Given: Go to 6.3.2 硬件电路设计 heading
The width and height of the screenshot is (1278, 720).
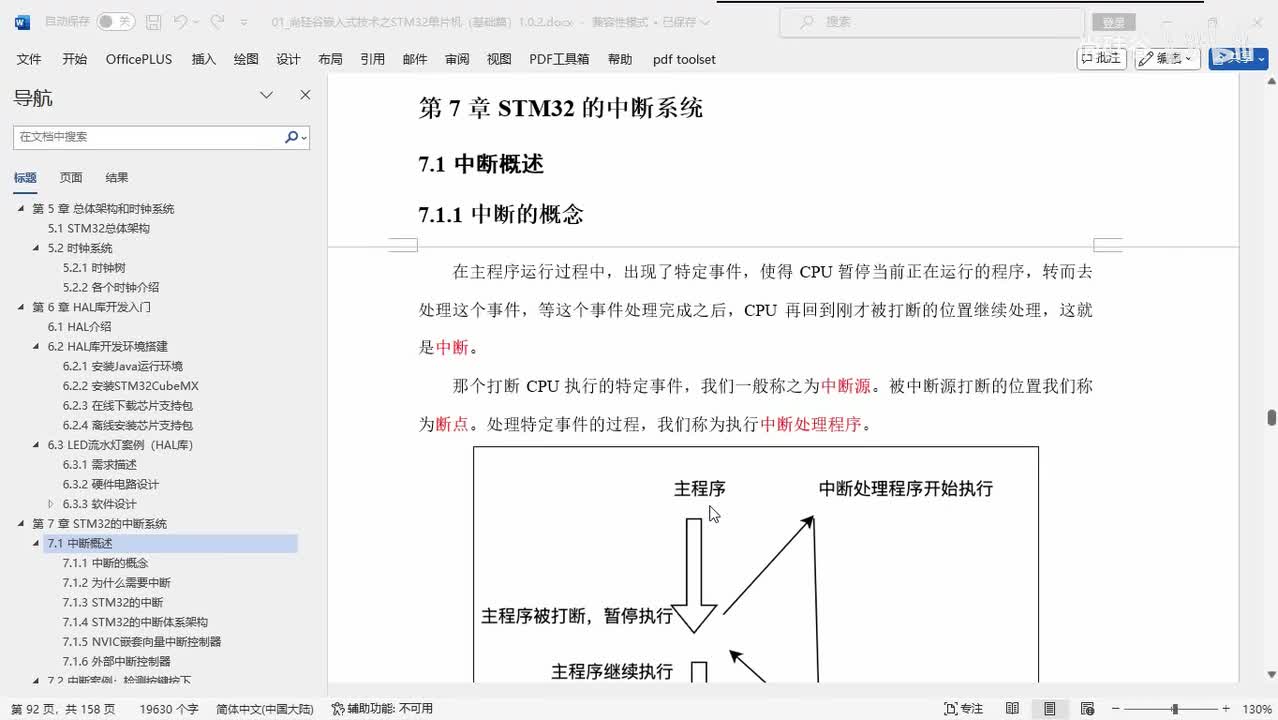Looking at the screenshot, I should (x=111, y=484).
